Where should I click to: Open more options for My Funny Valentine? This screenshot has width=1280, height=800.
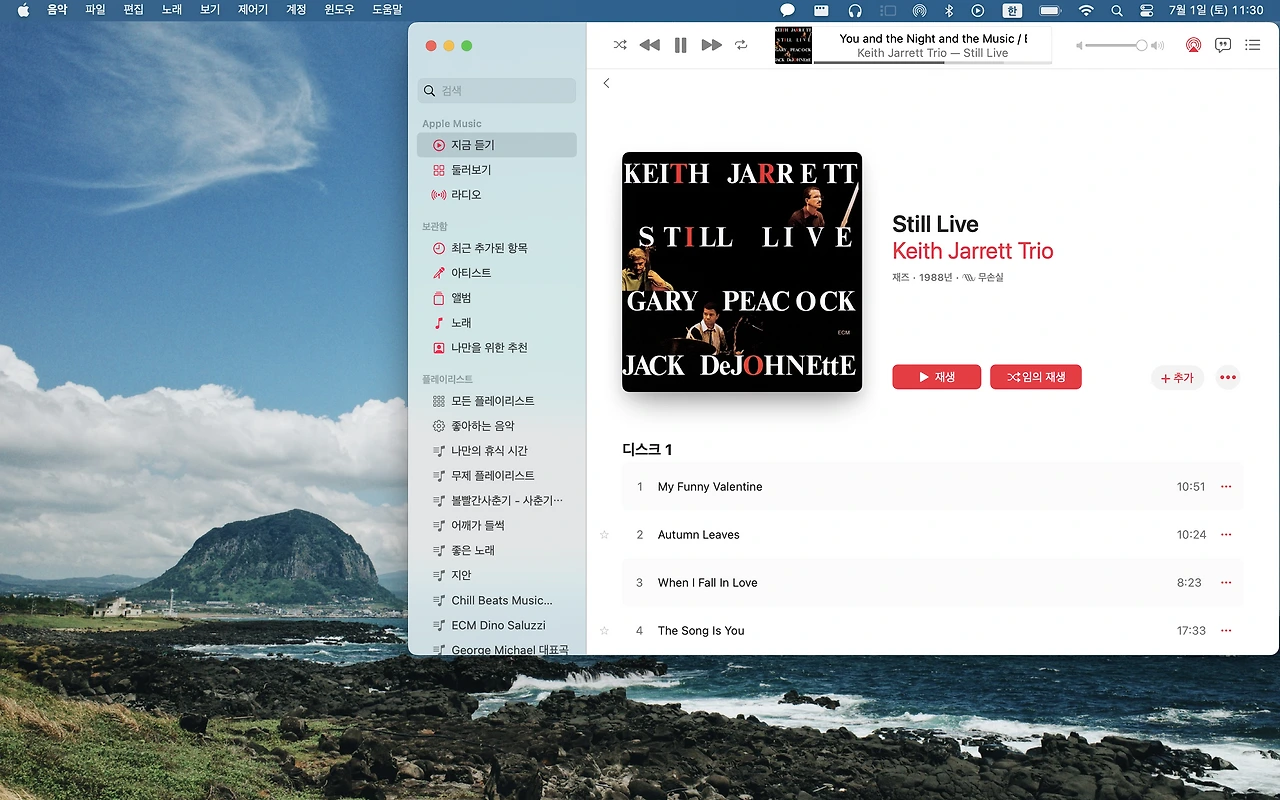point(1226,487)
